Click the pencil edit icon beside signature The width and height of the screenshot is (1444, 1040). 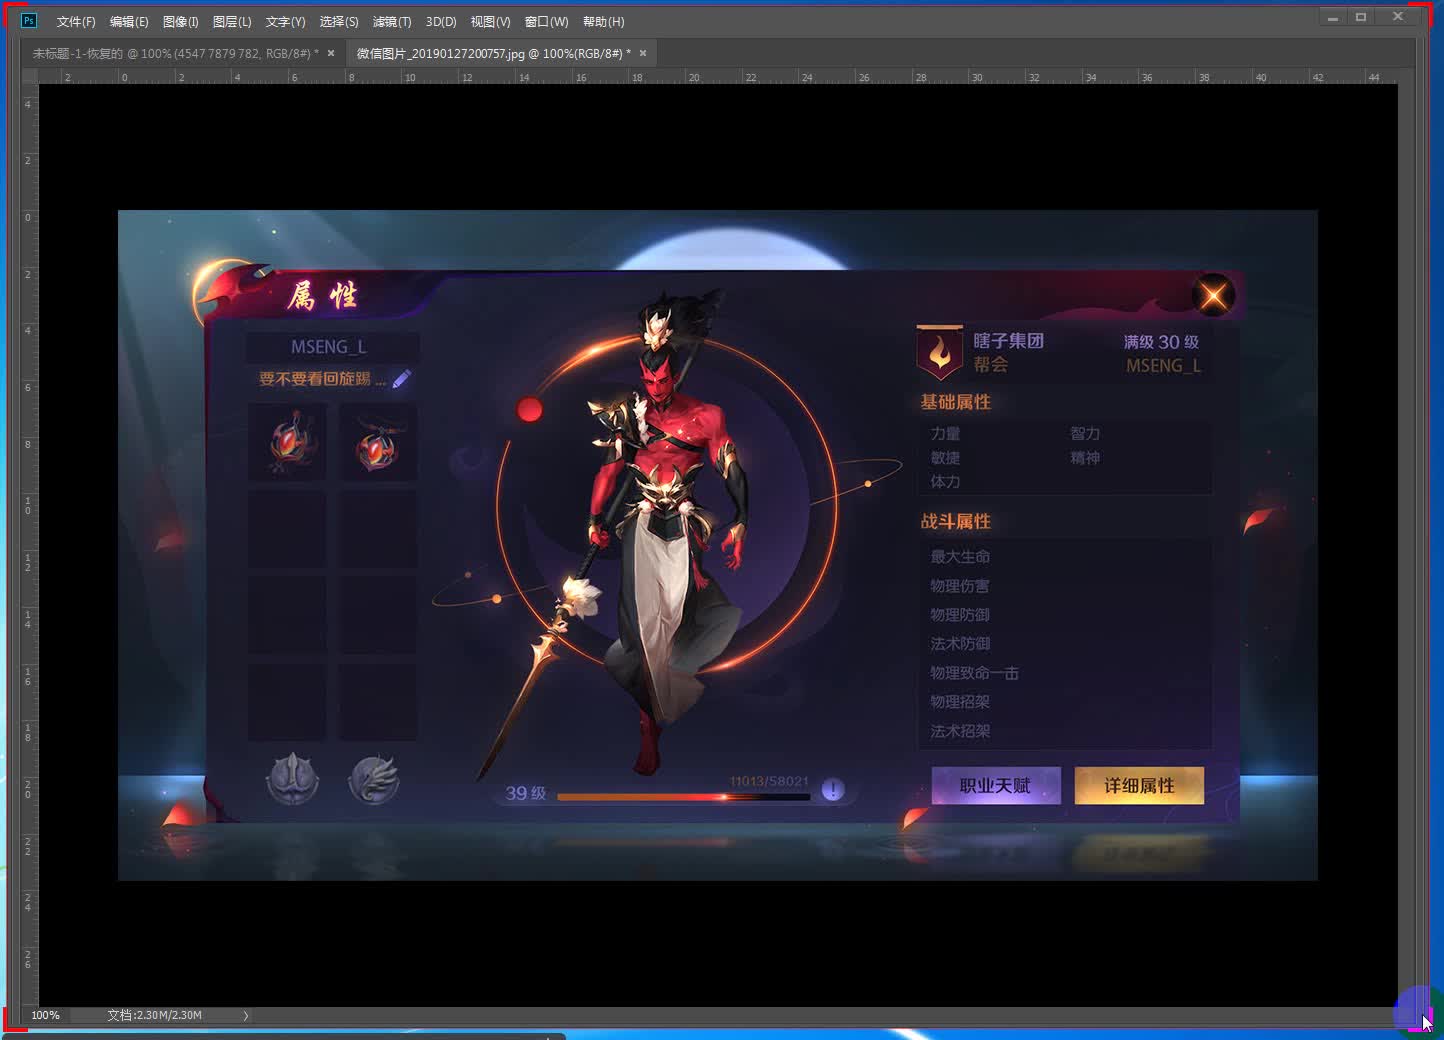tap(402, 379)
